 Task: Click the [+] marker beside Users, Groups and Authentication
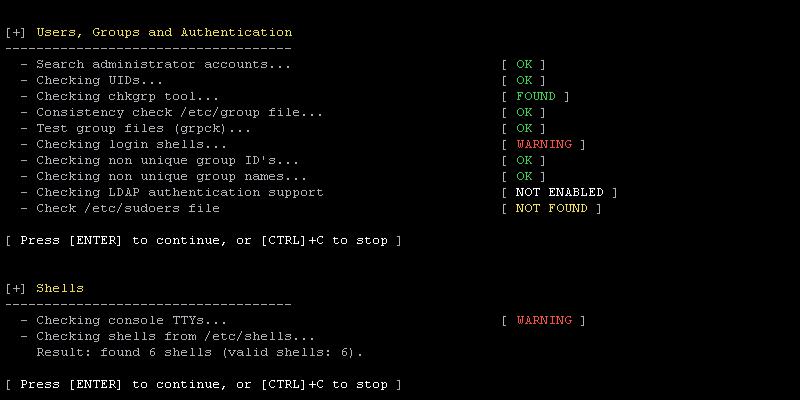tap(16, 32)
